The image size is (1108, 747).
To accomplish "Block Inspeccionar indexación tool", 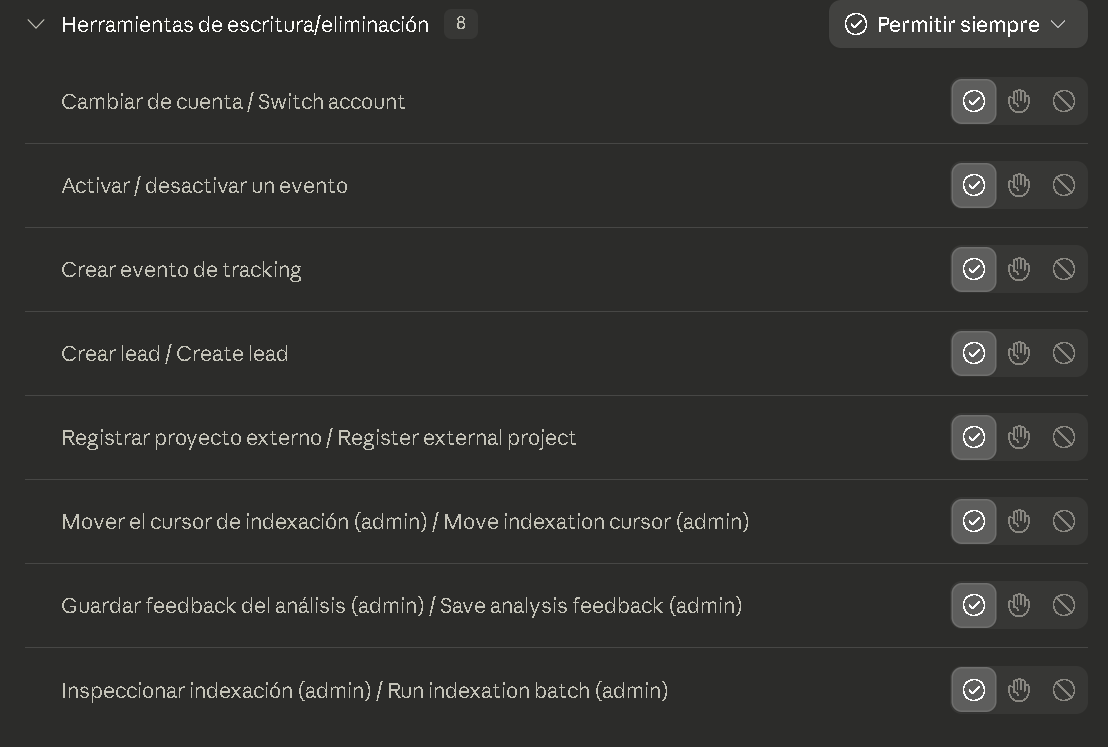I will coord(1063,690).
